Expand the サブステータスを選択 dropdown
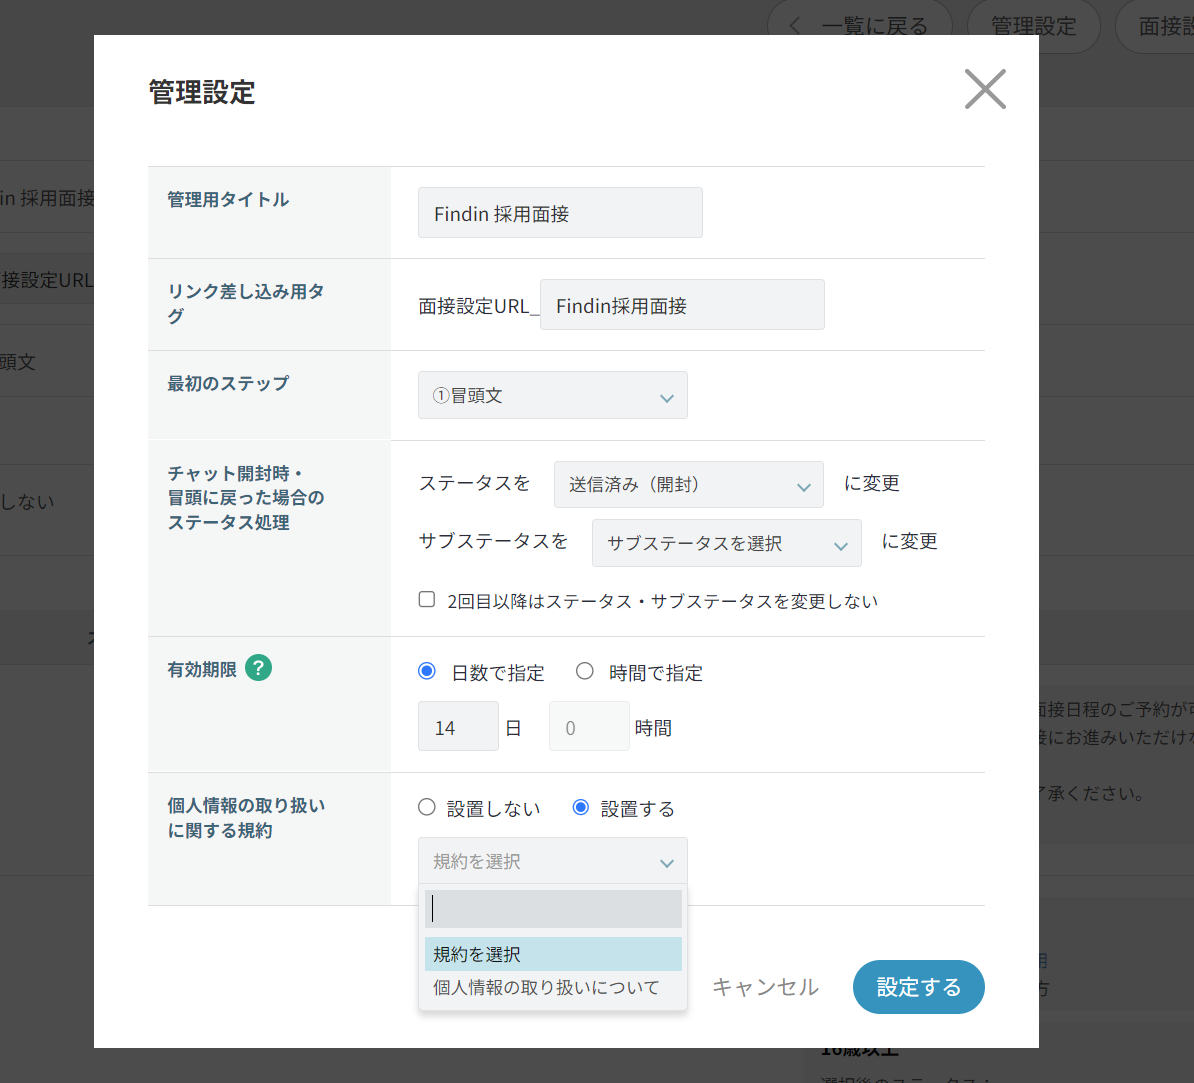Screen dimensions: 1194x1083 pos(726,543)
